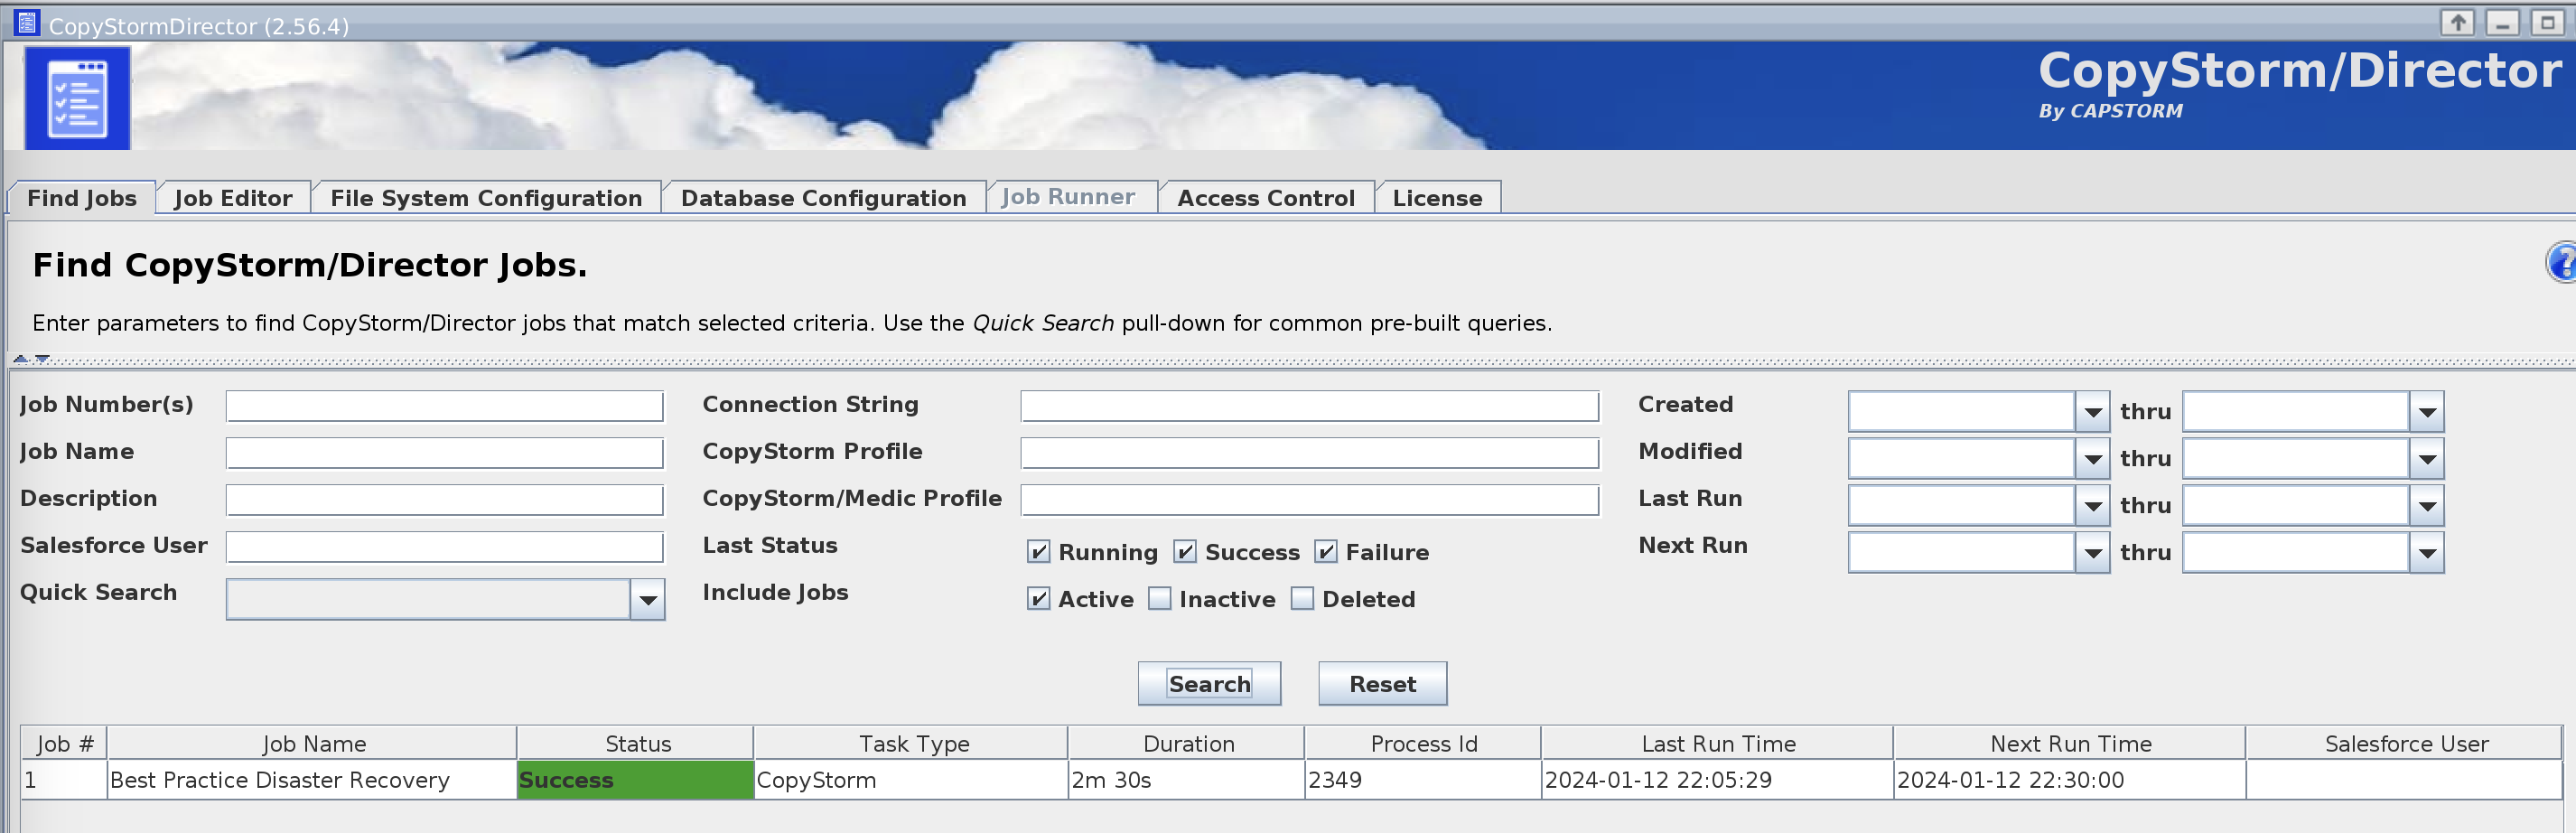Open the first Created date dropdown
This screenshot has height=833, width=2576.
2093,410
